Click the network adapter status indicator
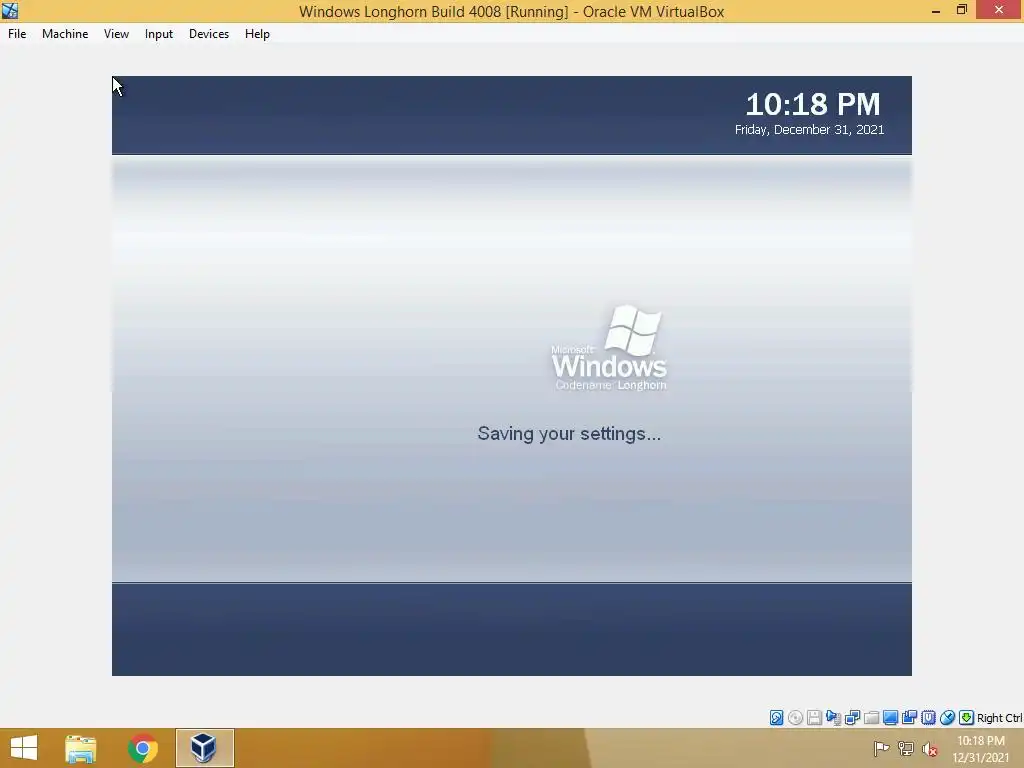This screenshot has width=1024, height=768. tap(852, 718)
